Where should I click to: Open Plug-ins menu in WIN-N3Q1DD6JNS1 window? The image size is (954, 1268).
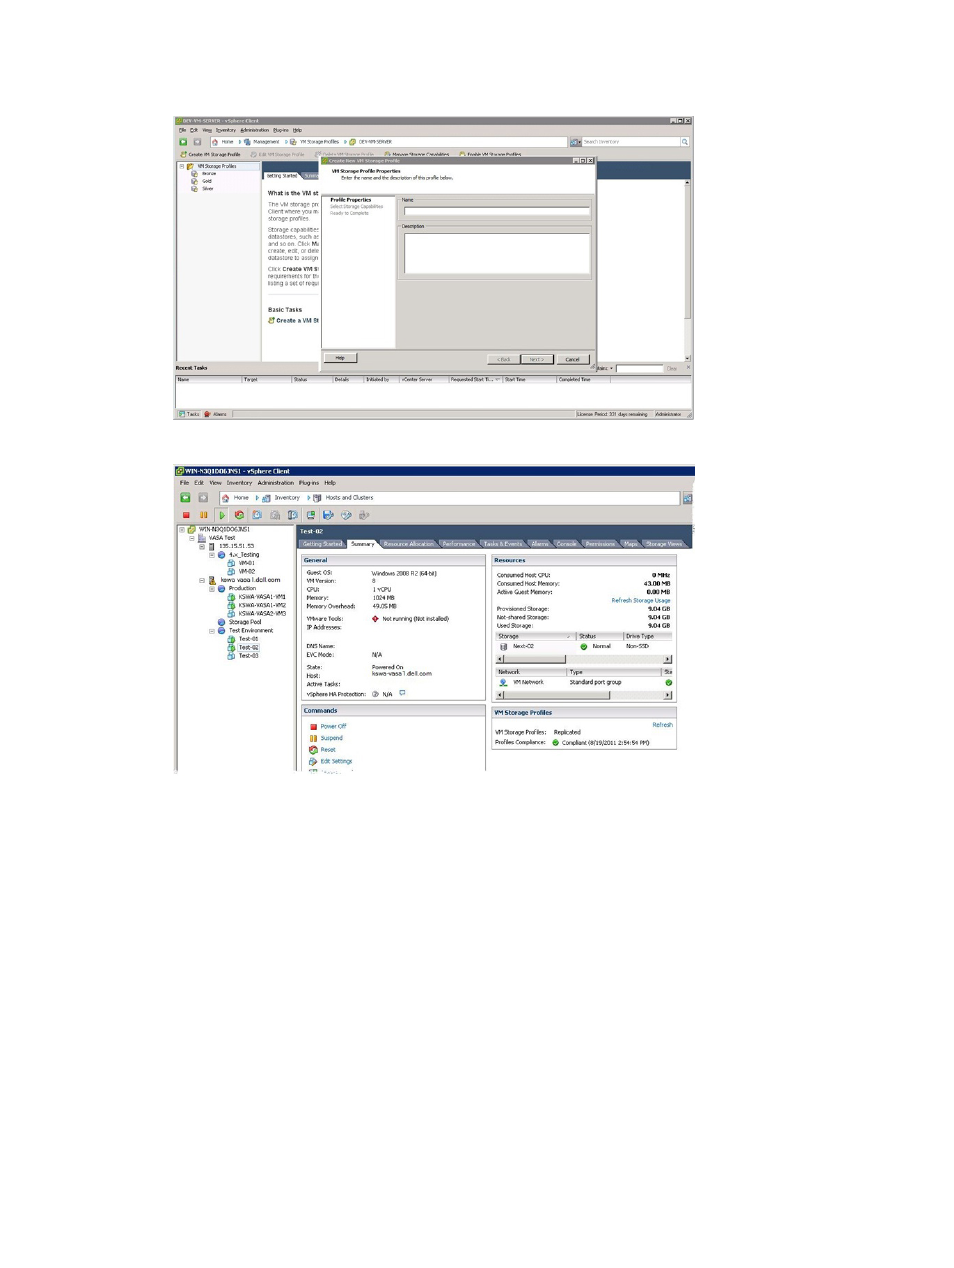pos(309,482)
